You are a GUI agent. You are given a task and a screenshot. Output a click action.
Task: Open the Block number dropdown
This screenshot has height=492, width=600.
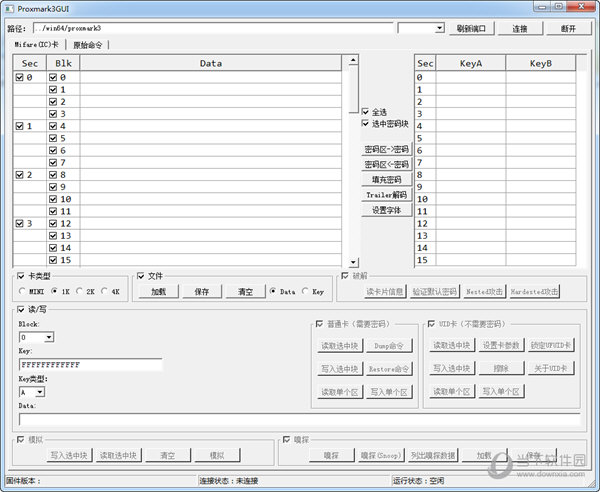49,337
